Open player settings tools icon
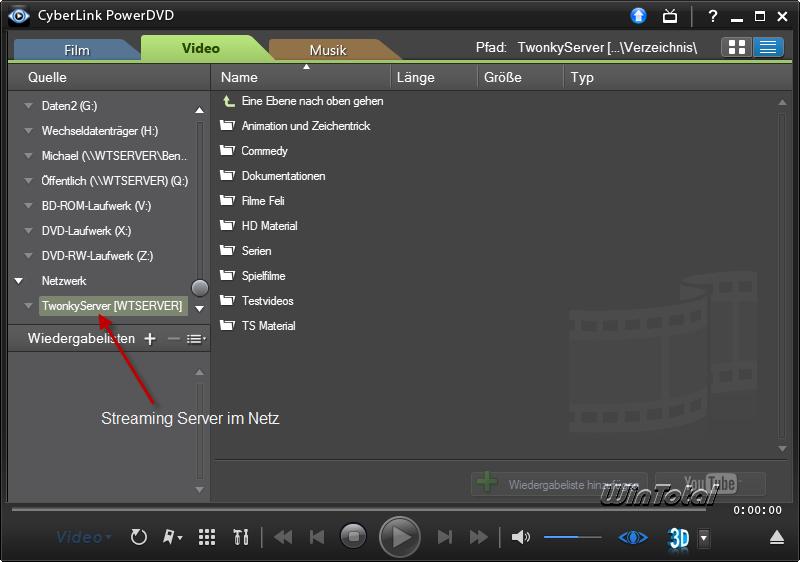Image resolution: width=800 pixels, height=562 pixels. click(x=241, y=537)
